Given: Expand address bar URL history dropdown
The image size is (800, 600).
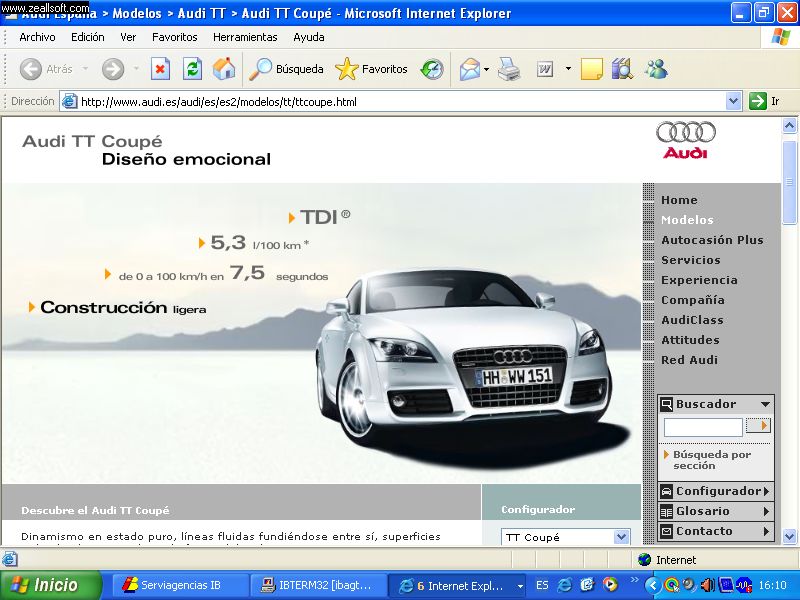Looking at the screenshot, I should pyautogui.click(x=733, y=101).
